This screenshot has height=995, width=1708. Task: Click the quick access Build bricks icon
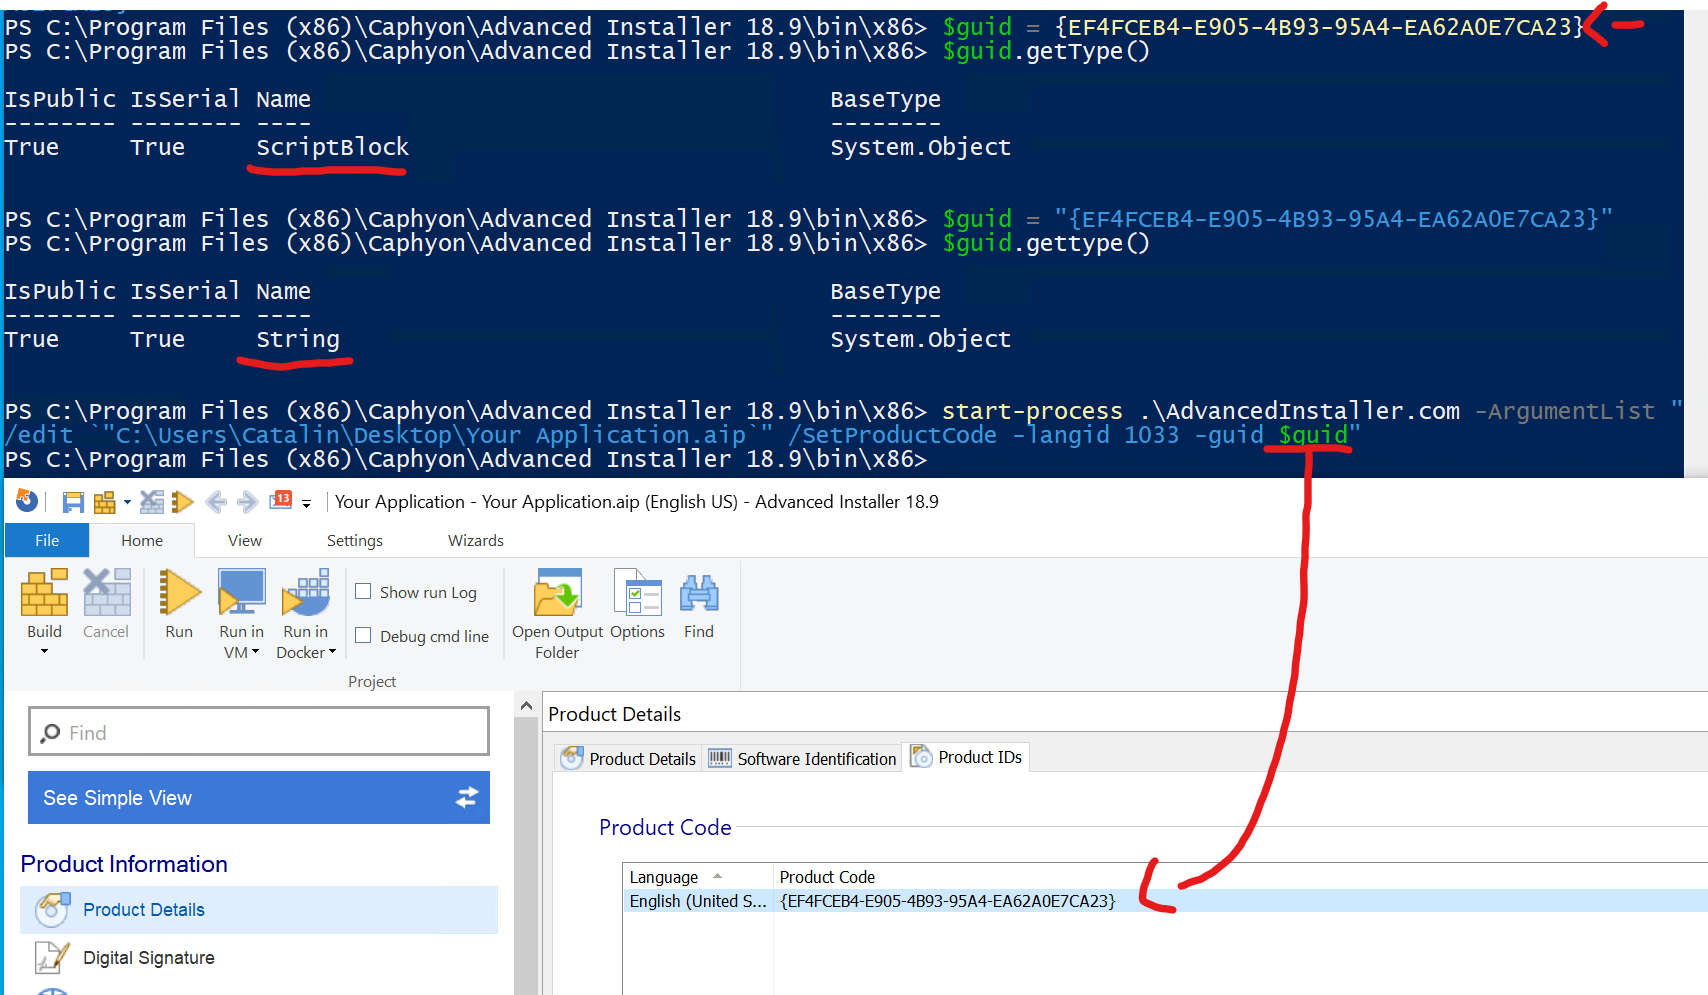pyautogui.click(x=104, y=502)
